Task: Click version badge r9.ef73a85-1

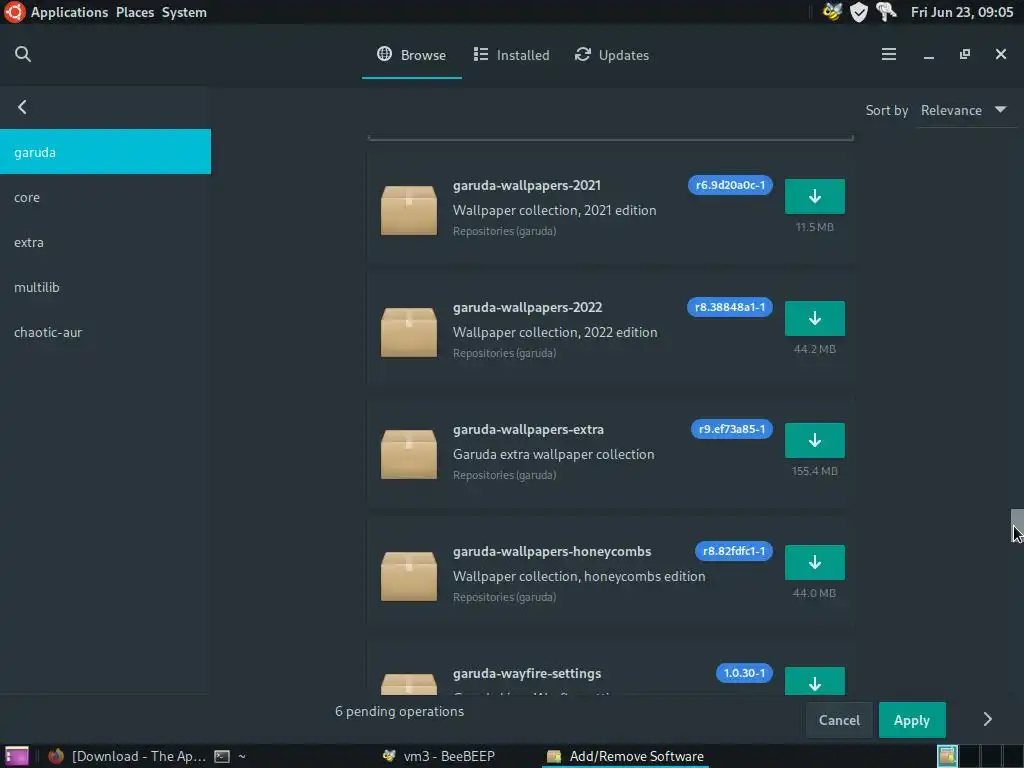Action: click(731, 429)
